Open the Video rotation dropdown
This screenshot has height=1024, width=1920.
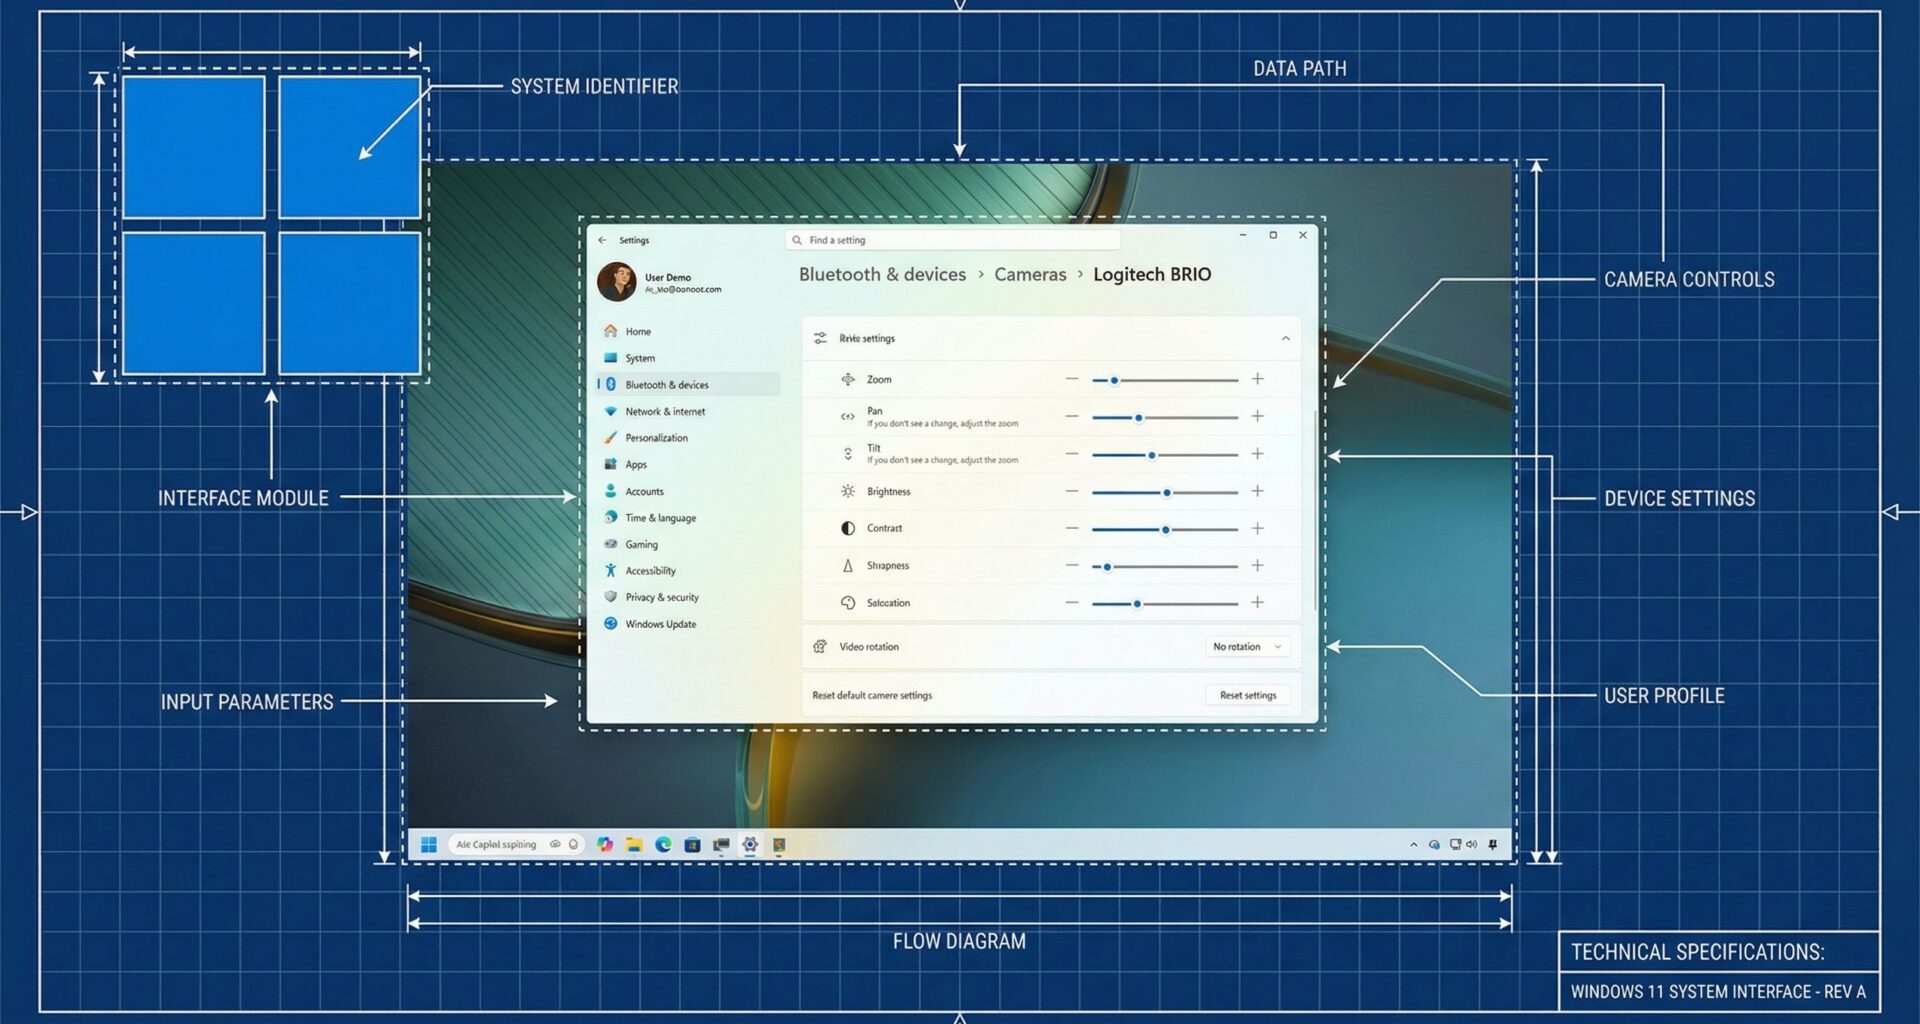[x=1246, y=646]
